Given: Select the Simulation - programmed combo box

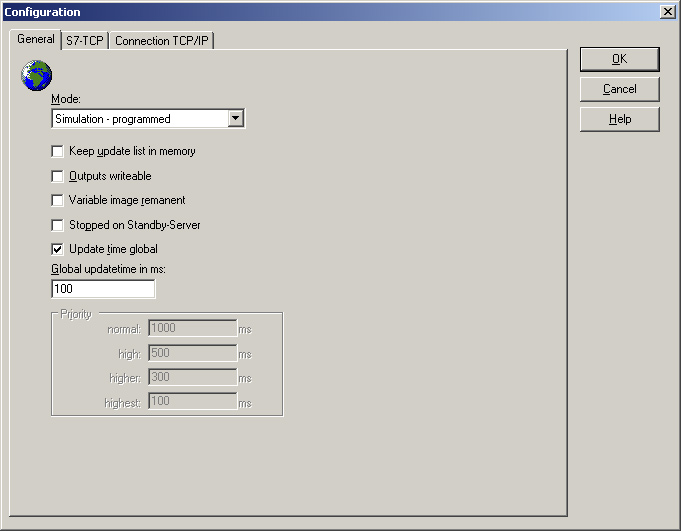Looking at the screenshot, I should tap(139, 119).
